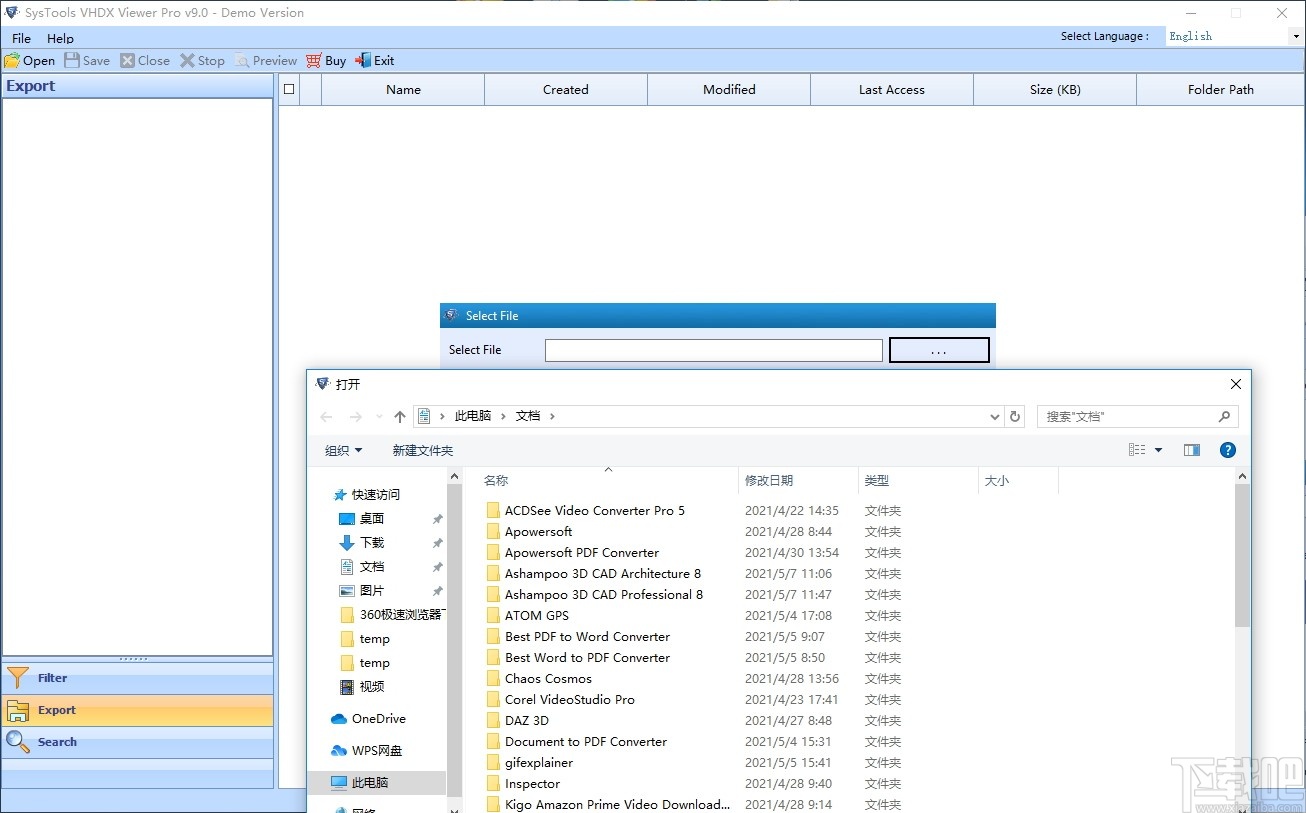Click the Help question mark in the dialog
The width and height of the screenshot is (1306, 813).
pos(1228,450)
